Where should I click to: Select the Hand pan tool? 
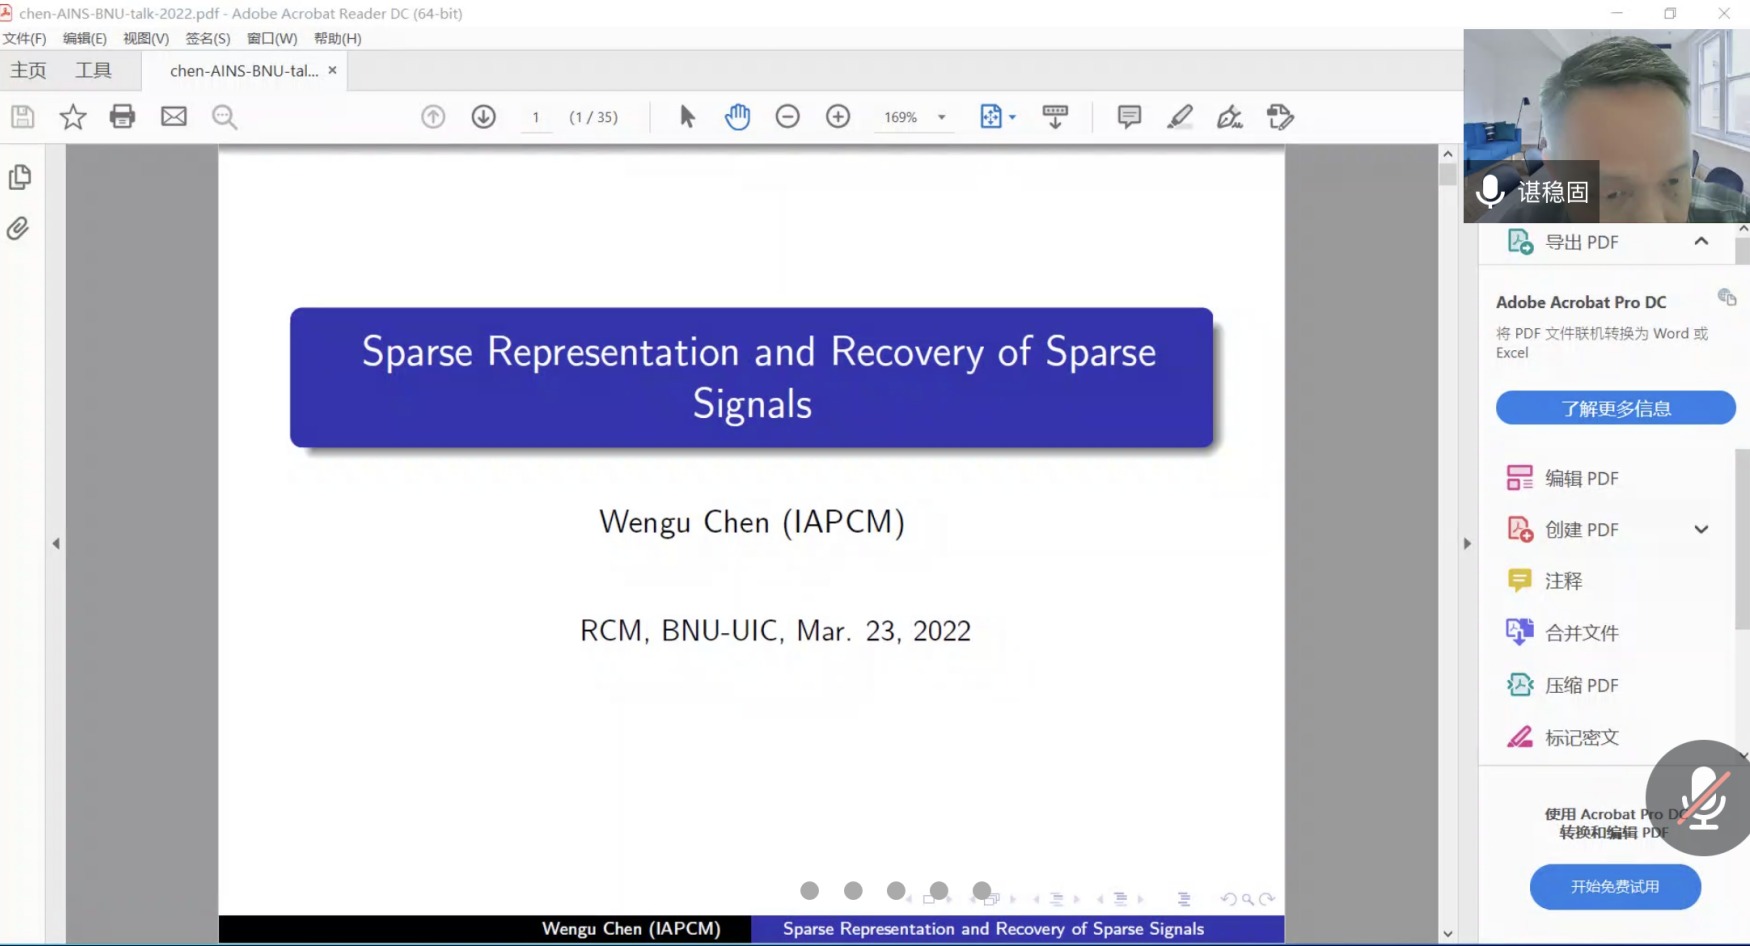click(737, 117)
